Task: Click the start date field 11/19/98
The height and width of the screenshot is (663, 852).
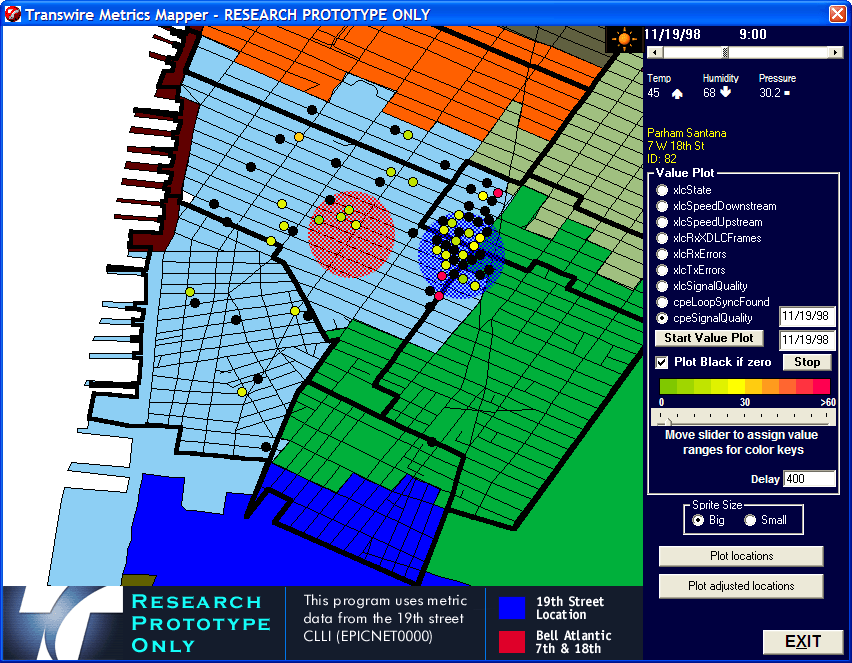Action: 806,316
